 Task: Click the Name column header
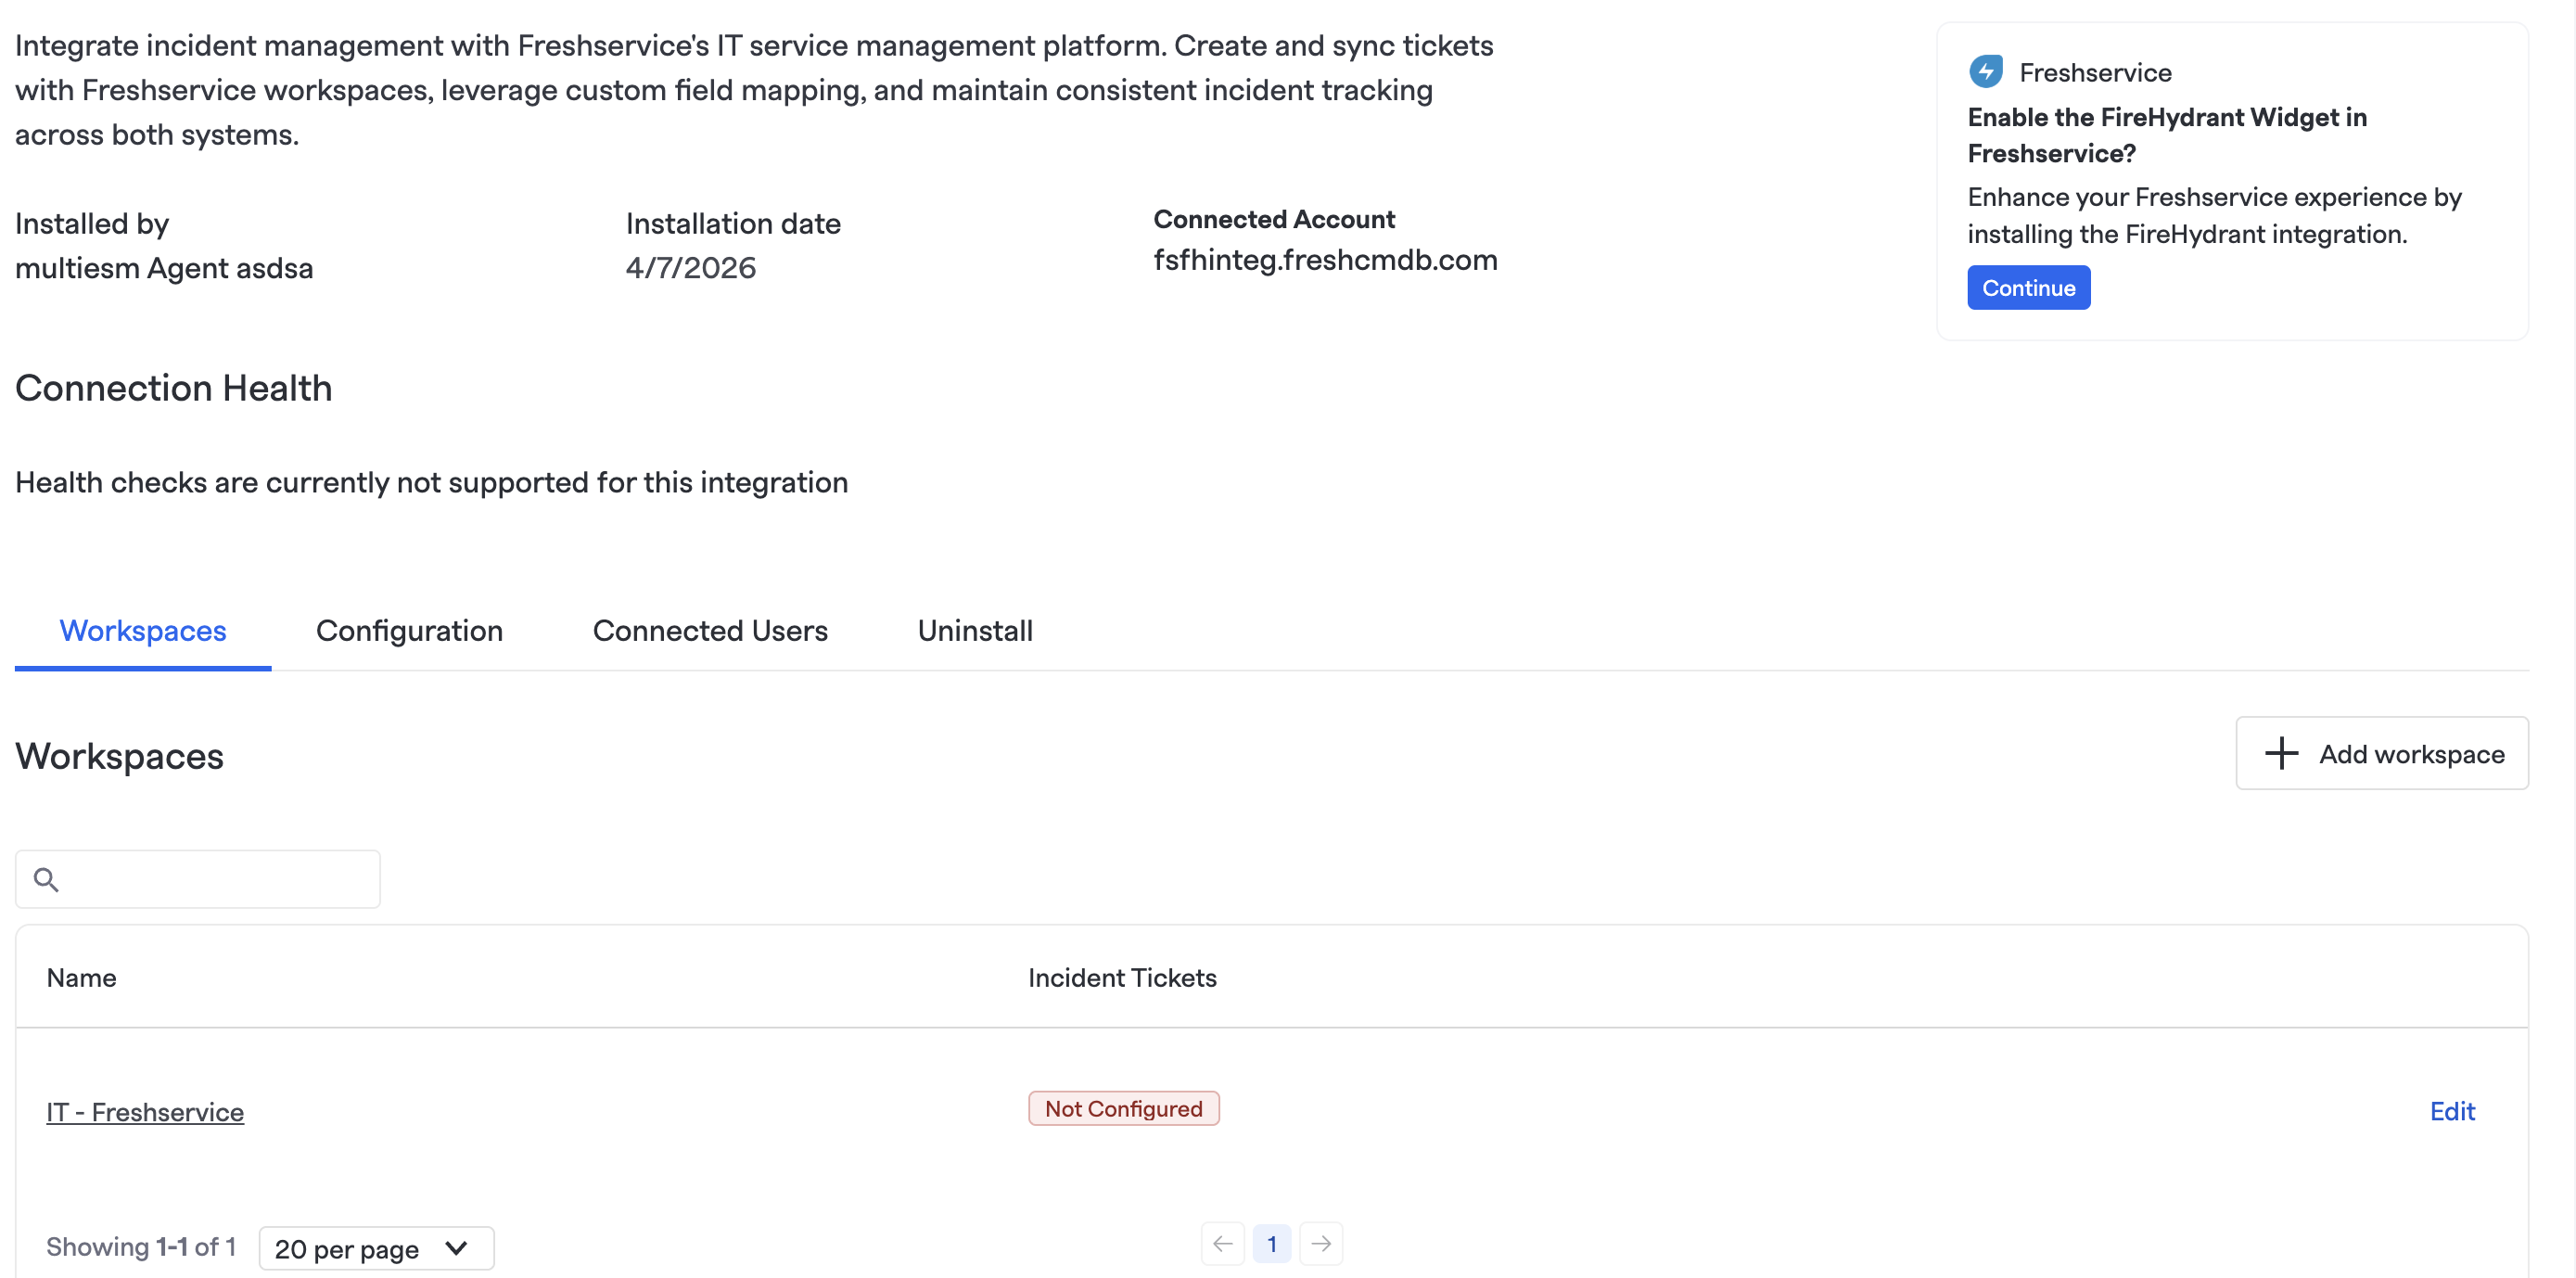pos(81,977)
